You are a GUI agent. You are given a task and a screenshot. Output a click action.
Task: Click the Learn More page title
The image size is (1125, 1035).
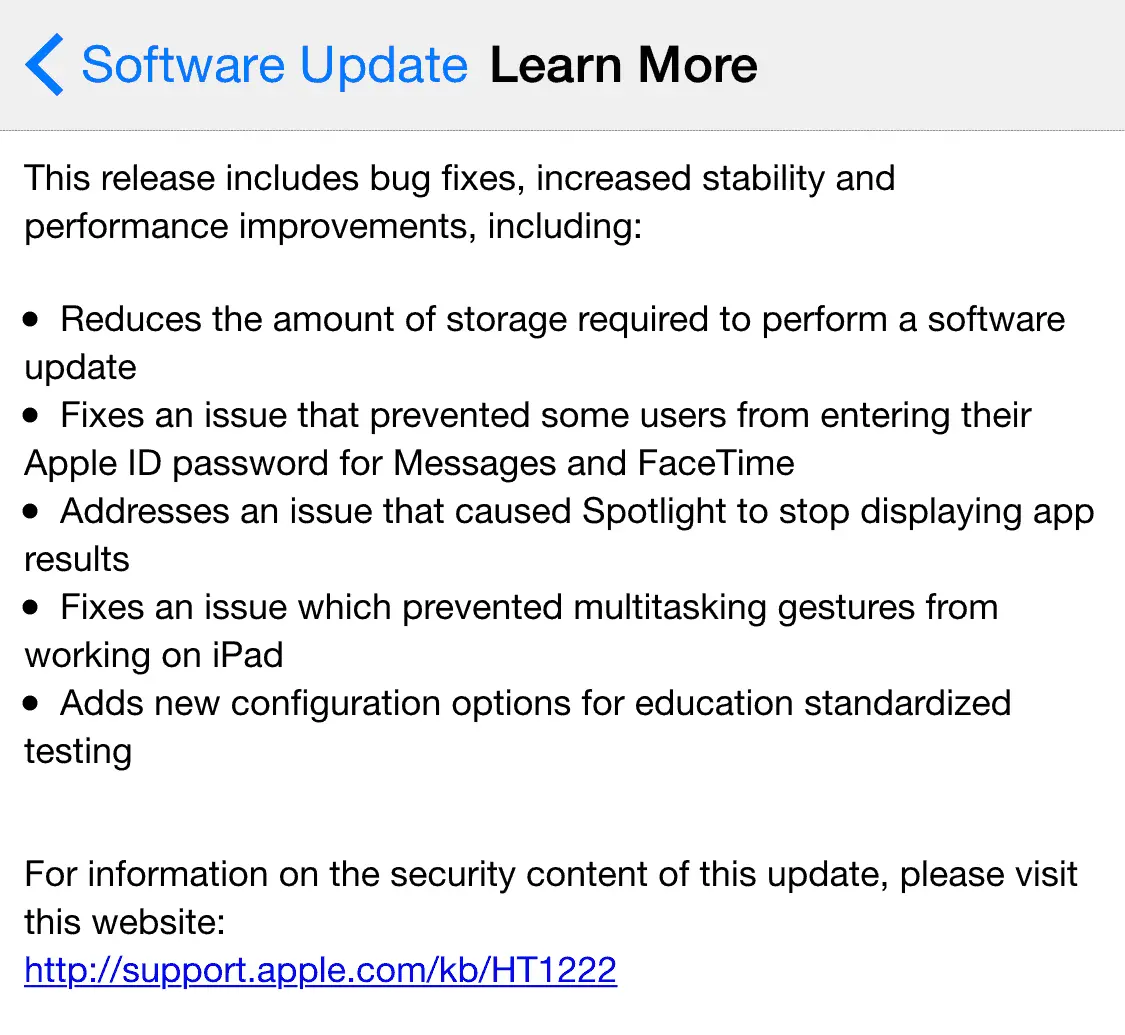623,65
